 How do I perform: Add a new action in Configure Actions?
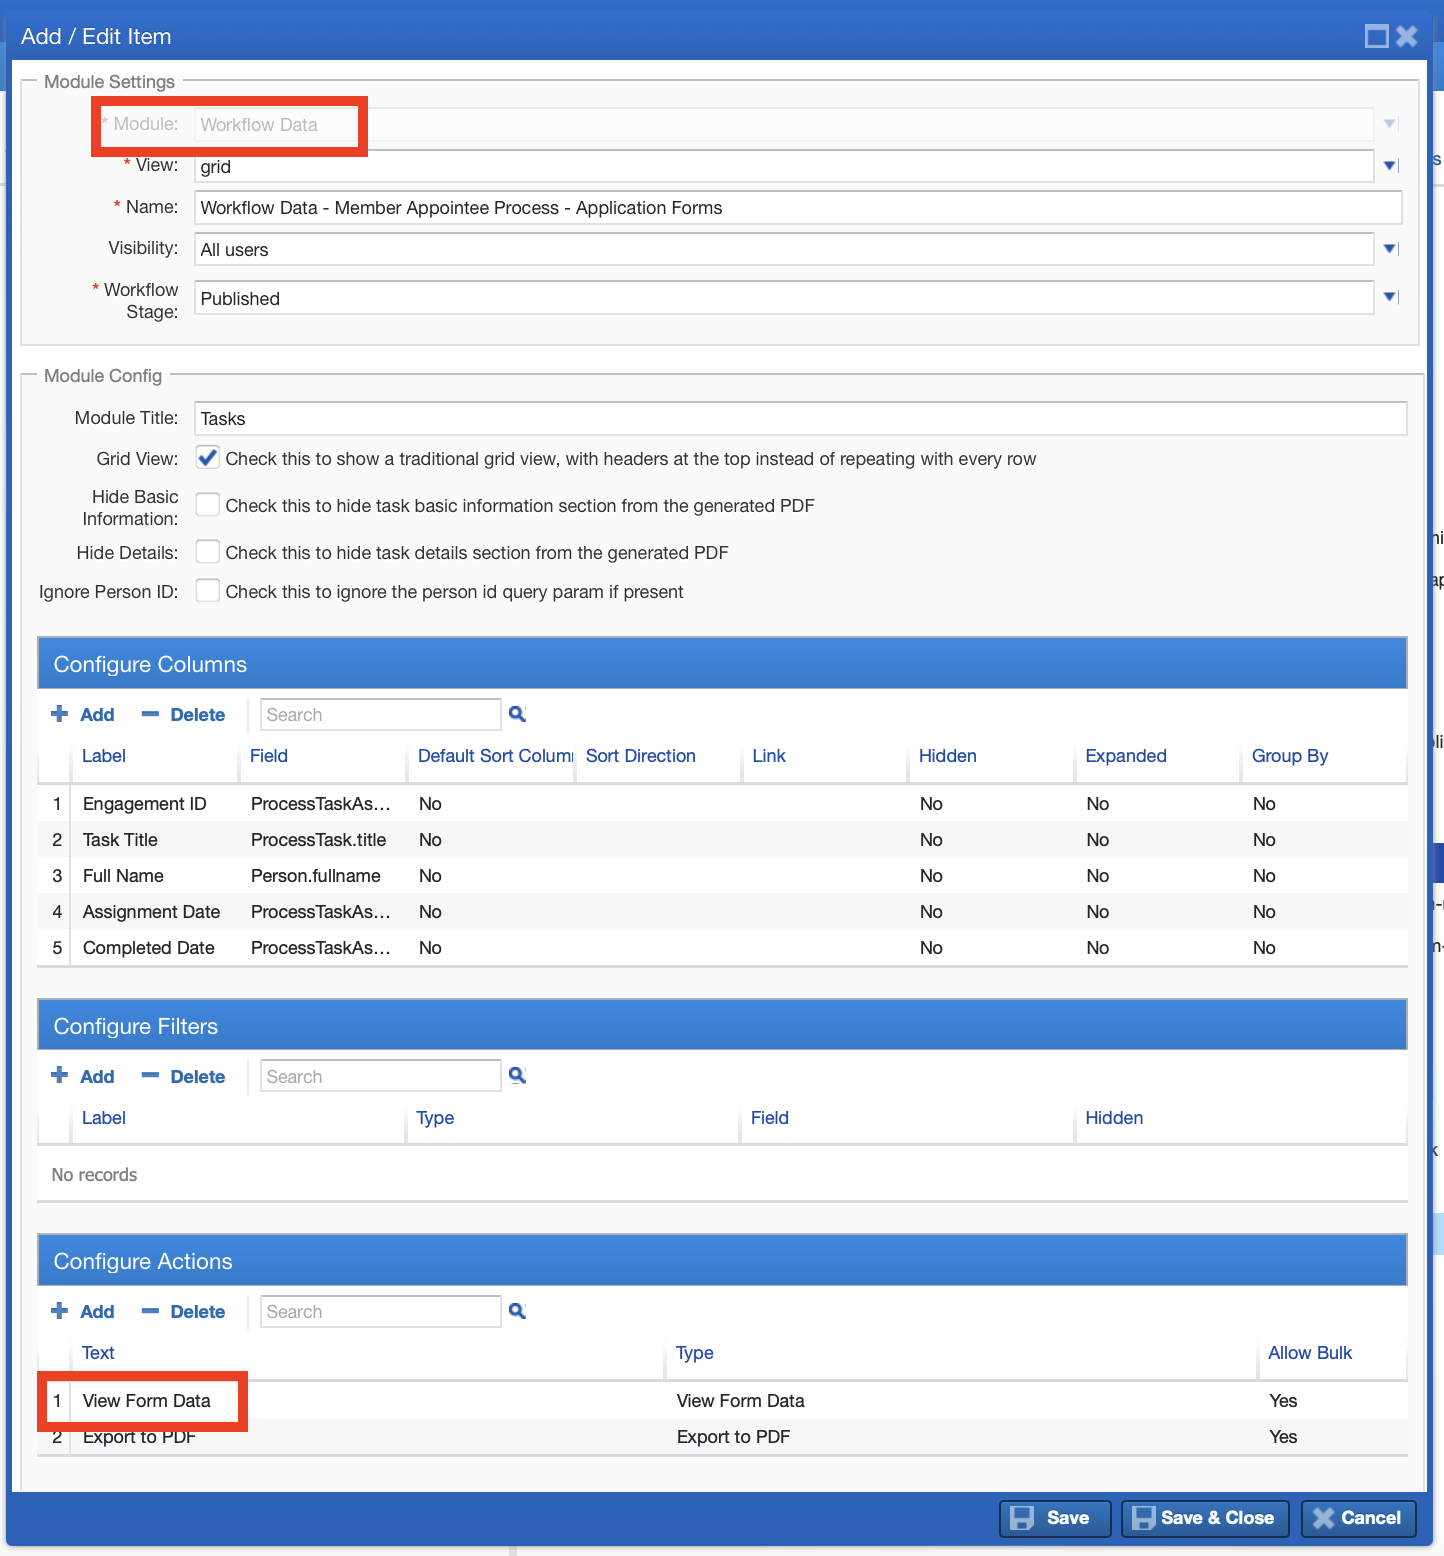click(x=83, y=1311)
